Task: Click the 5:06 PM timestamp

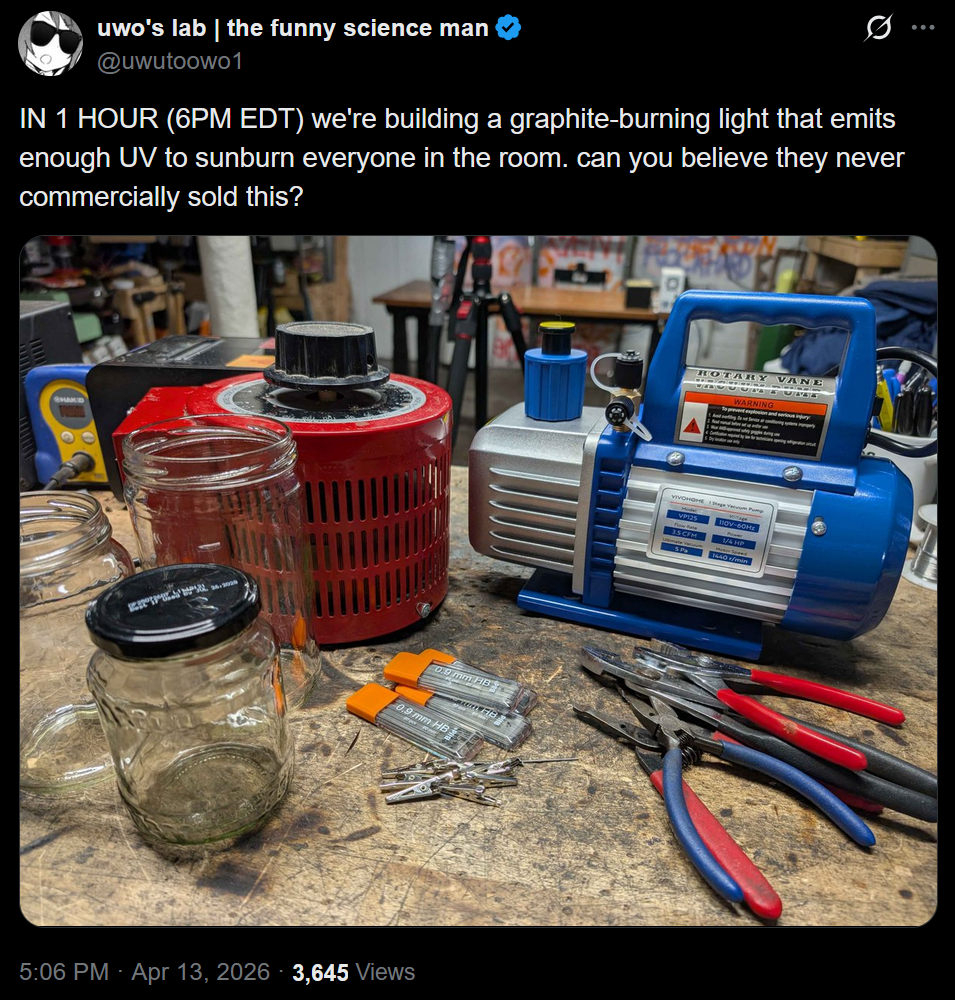Action: pos(64,972)
